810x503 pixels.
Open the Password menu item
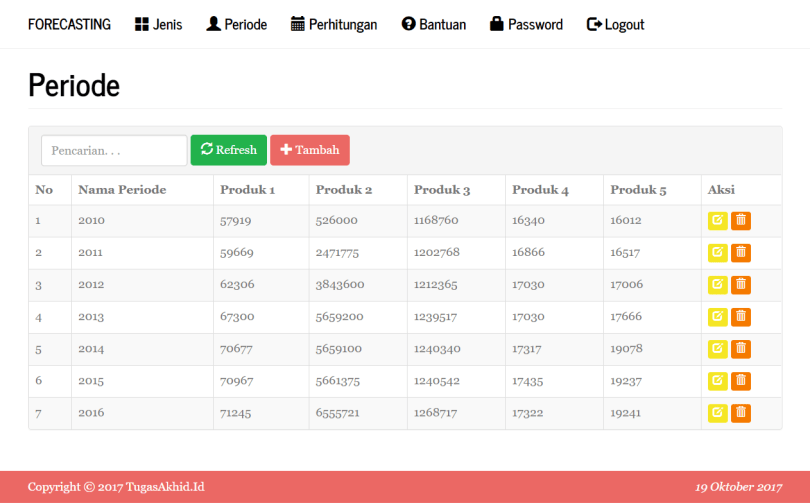pyautogui.click(x=526, y=24)
